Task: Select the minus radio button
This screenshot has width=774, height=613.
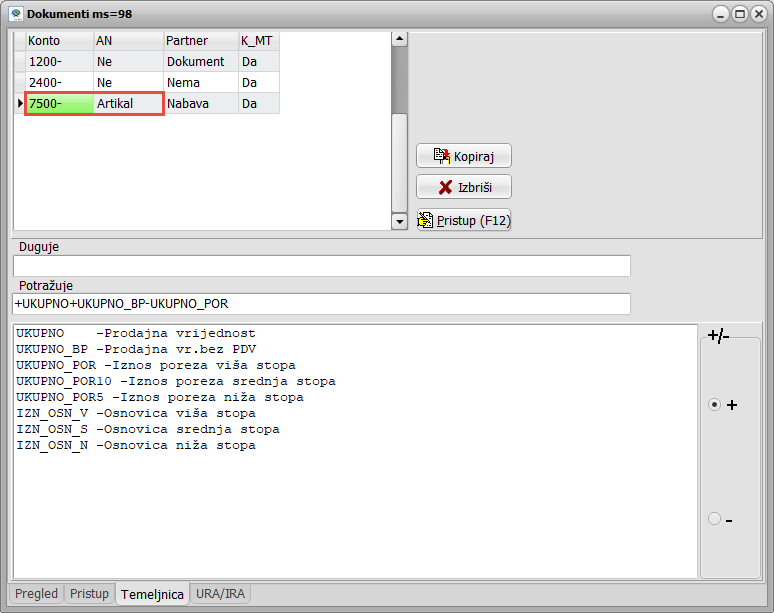Action: [x=714, y=519]
